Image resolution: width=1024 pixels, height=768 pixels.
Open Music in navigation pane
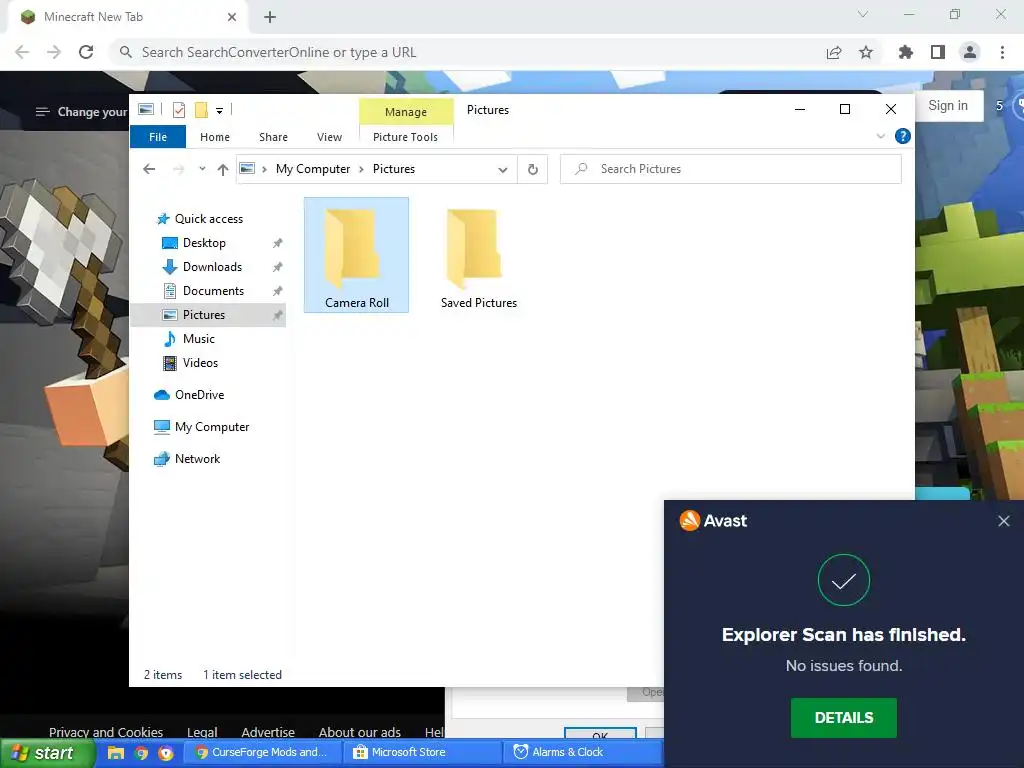[199, 339]
